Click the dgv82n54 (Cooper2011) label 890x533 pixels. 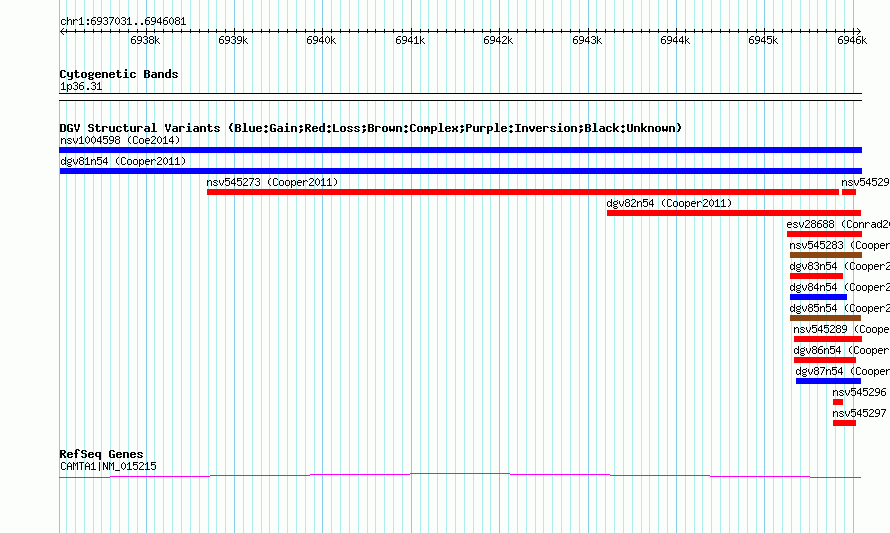pos(669,203)
